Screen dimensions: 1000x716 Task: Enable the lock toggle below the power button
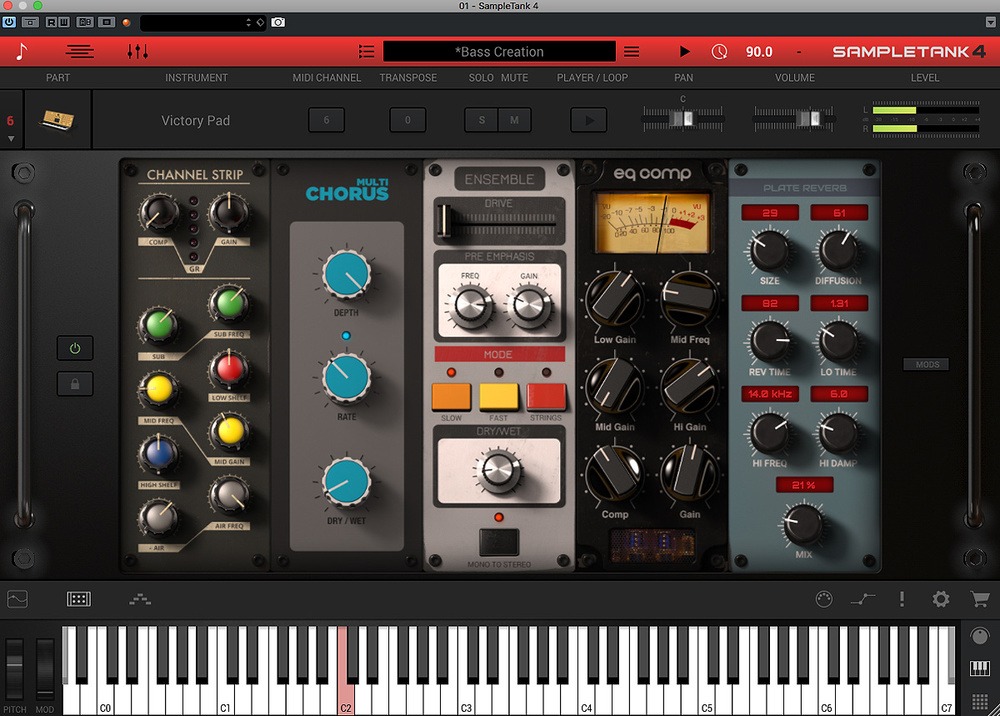[x=75, y=384]
